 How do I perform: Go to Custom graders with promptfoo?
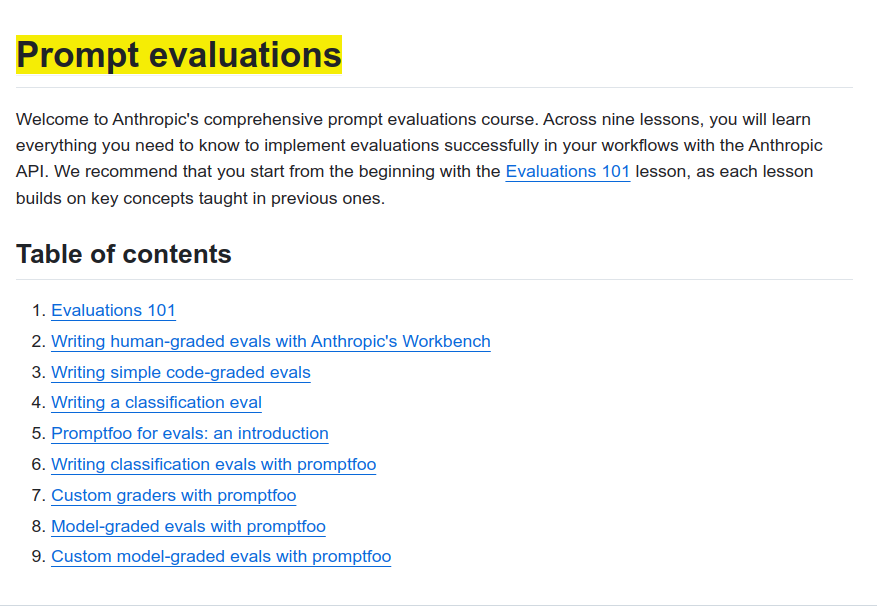(x=173, y=496)
